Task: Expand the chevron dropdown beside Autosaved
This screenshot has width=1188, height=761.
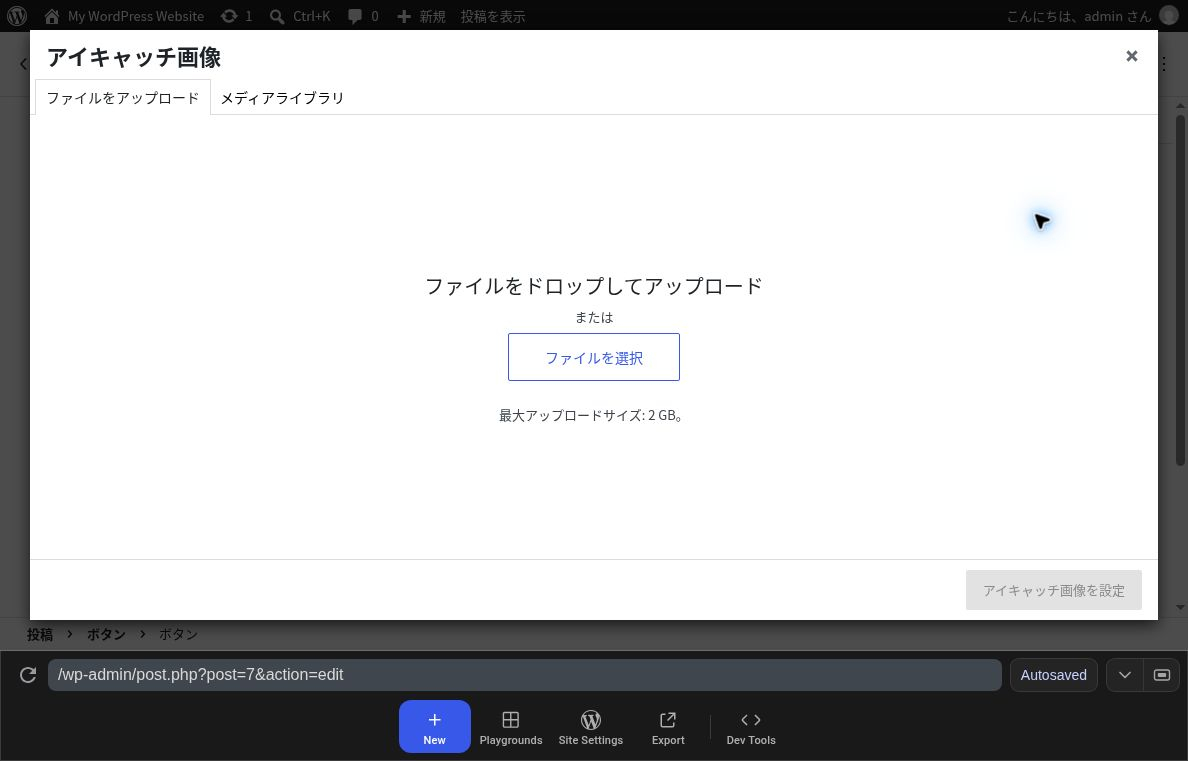Action: pyautogui.click(x=1124, y=675)
